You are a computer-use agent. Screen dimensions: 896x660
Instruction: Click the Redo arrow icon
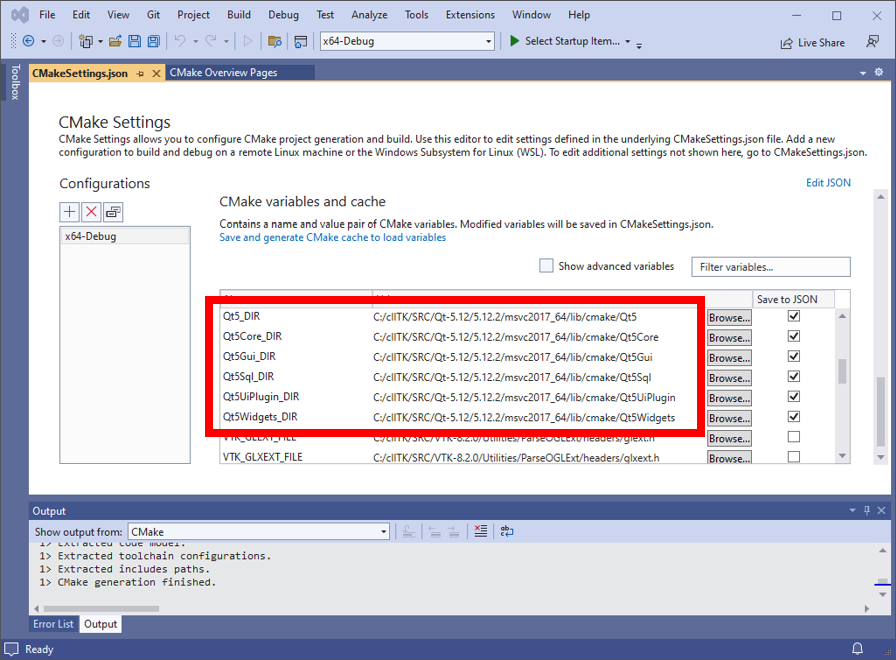point(211,41)
